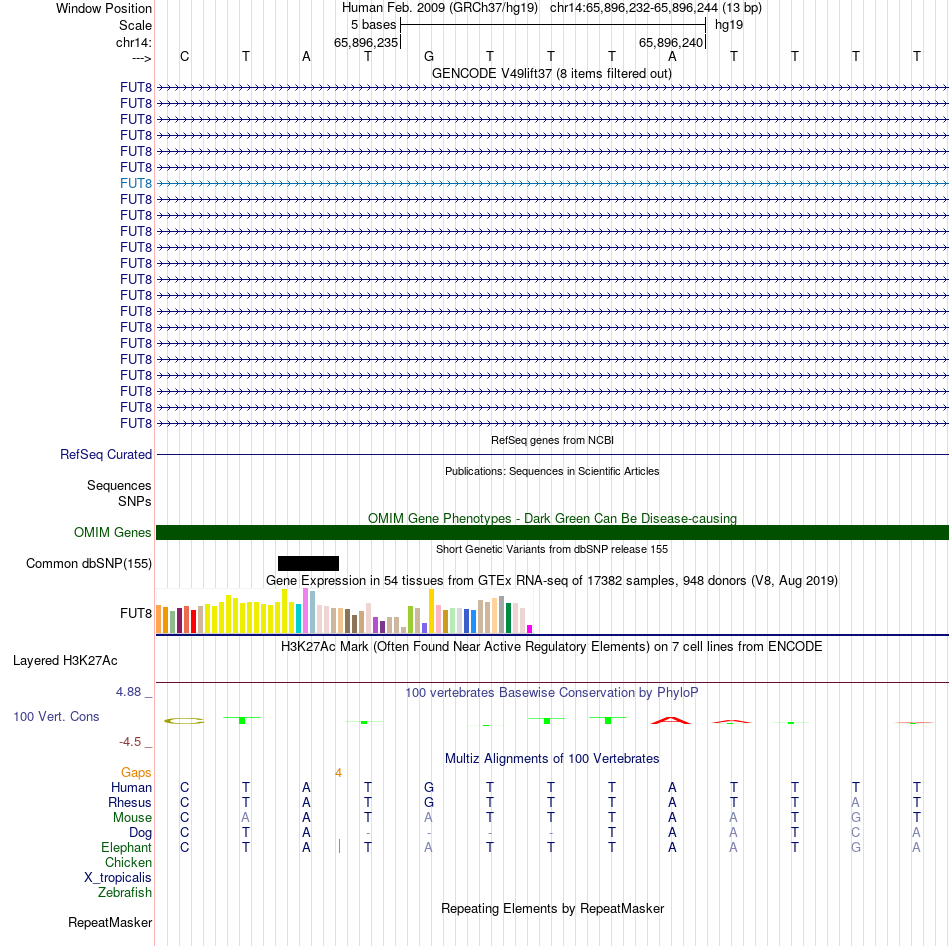Viewport: 950px width, 946px height.
Task: Click the Short Genetic Variants from dbSNP title
Action: pyautogui.click(x=552, y=549)
